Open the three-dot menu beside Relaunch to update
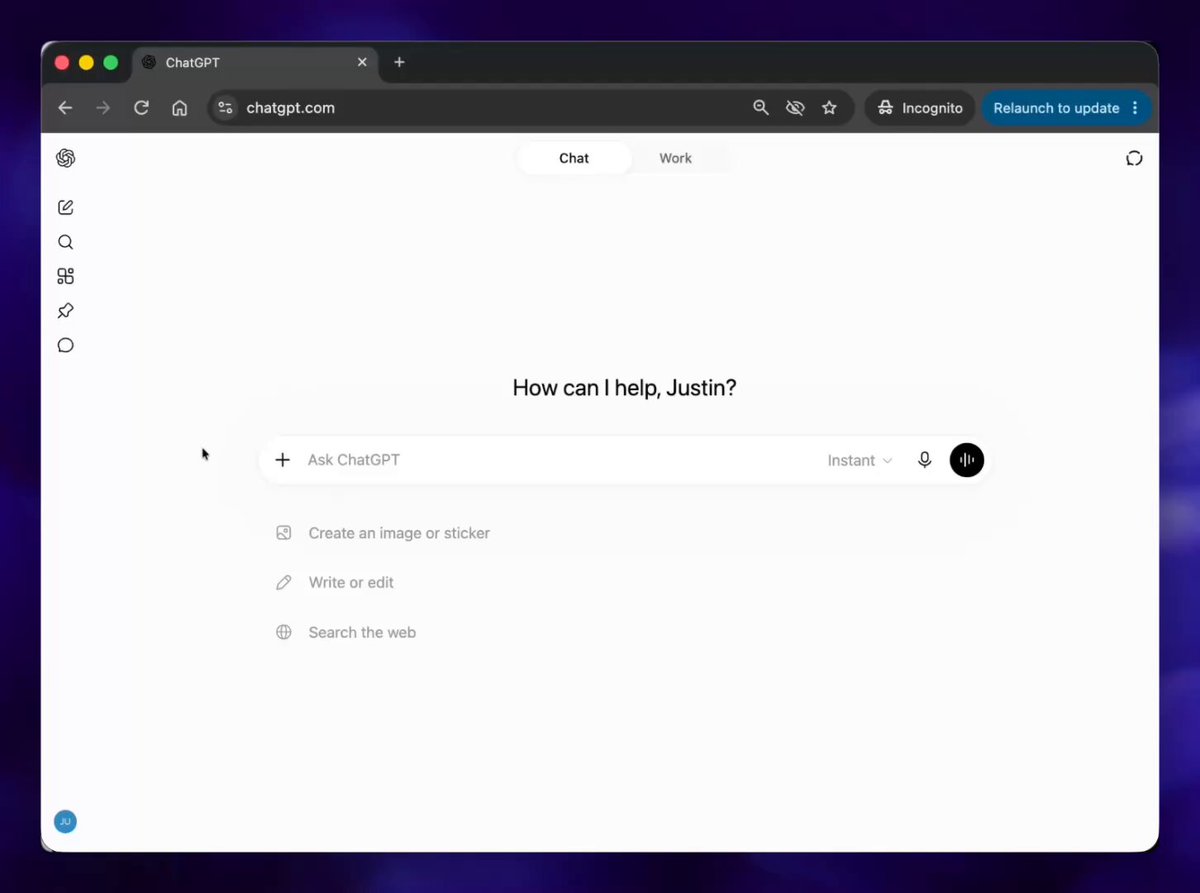 tap(1135, 108)
